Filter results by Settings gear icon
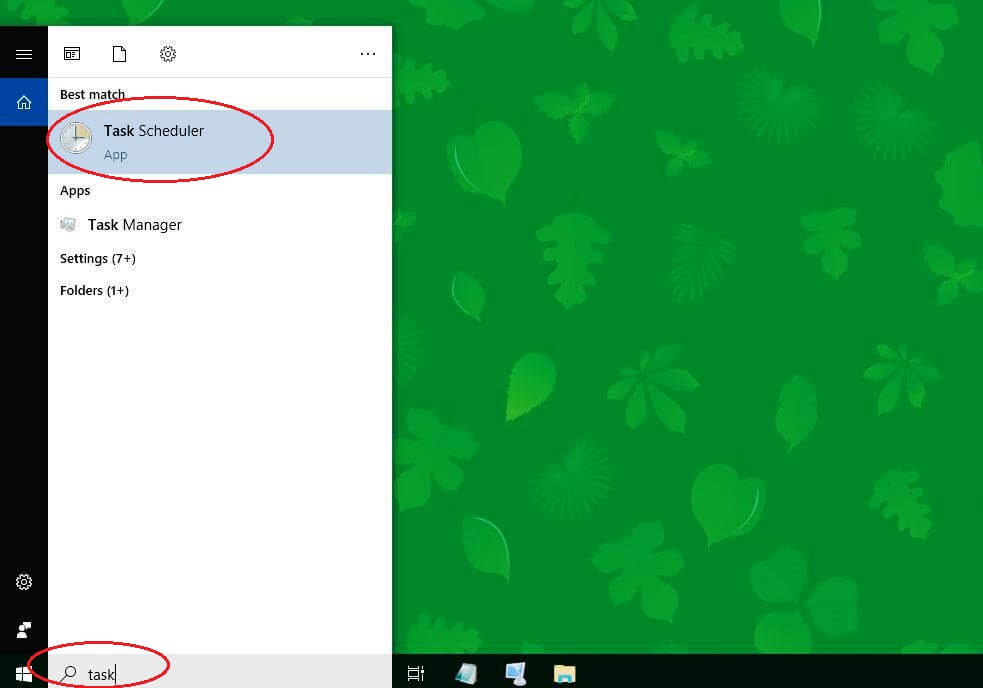 (x=167, y=54)
